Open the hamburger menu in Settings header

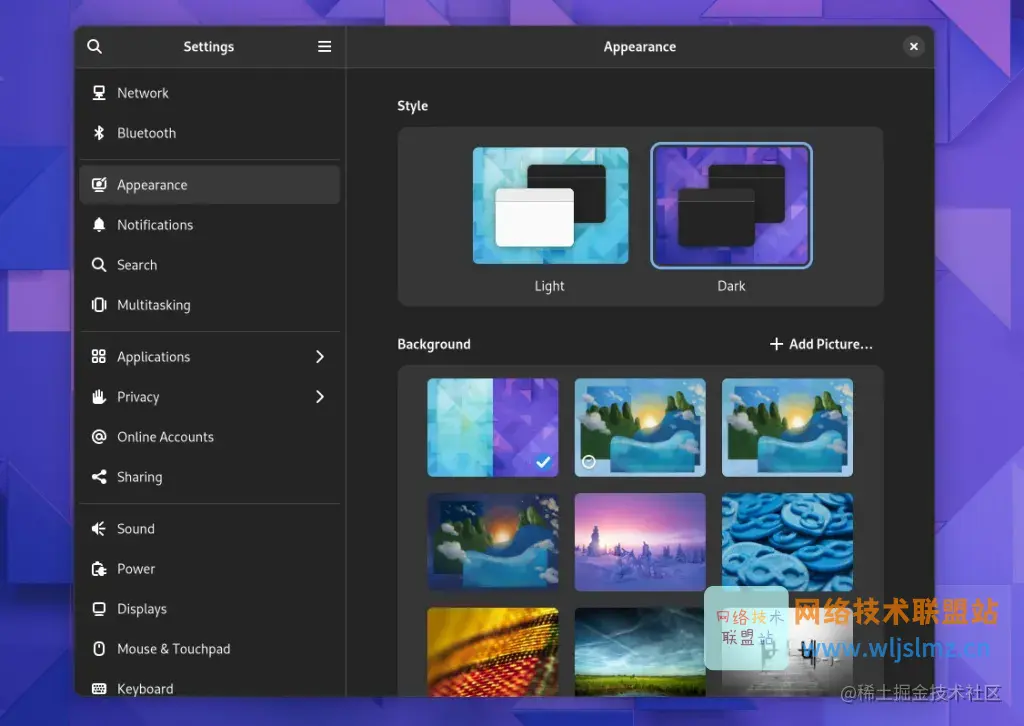(x=325, y=46)
